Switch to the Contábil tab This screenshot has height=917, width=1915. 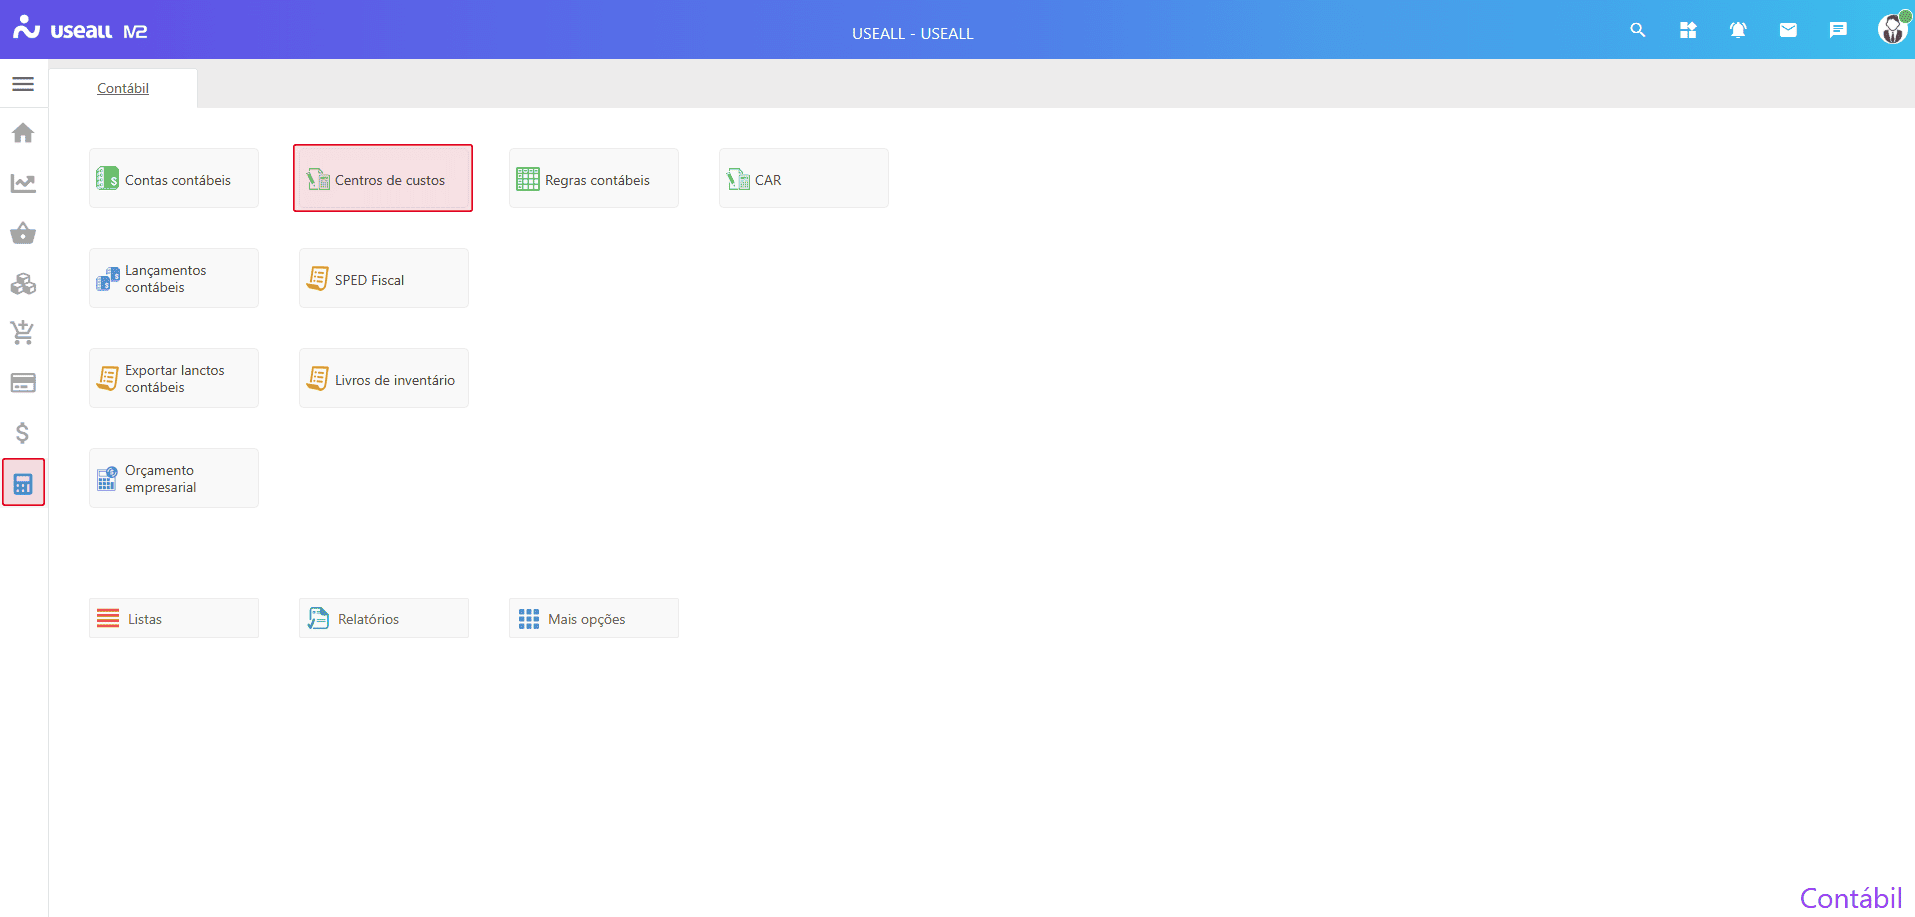click(x=123, y=88)
